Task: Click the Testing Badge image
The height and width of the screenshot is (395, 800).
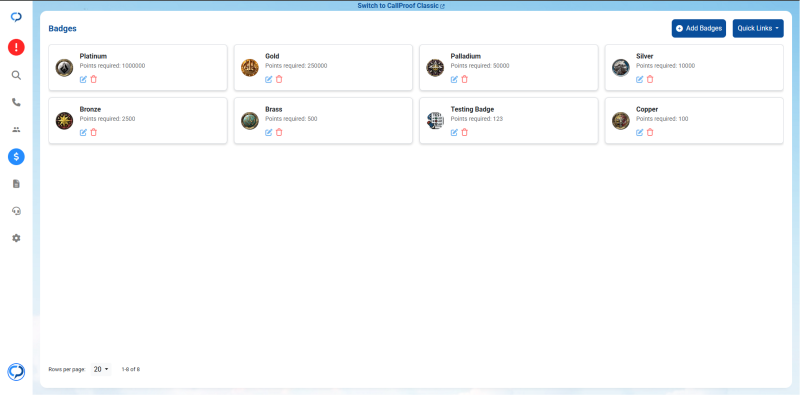Action: click(x=435, y=120)
